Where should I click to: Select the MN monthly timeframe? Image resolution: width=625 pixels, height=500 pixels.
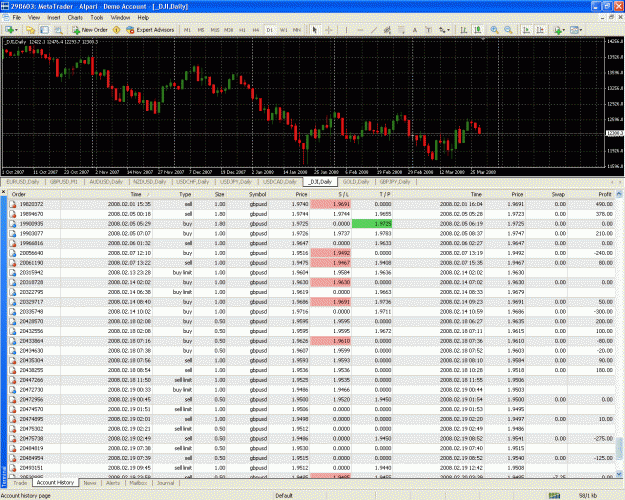[x=297, y=30]
